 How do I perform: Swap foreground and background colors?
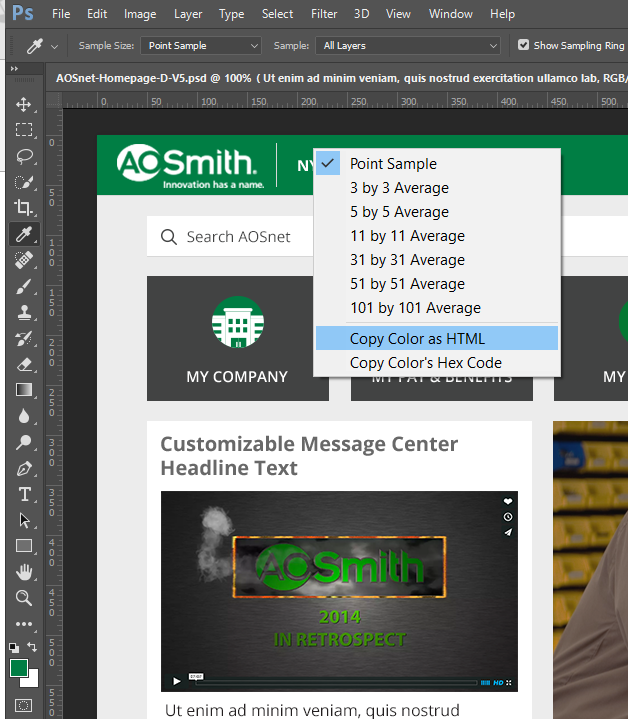pos(32,647)
